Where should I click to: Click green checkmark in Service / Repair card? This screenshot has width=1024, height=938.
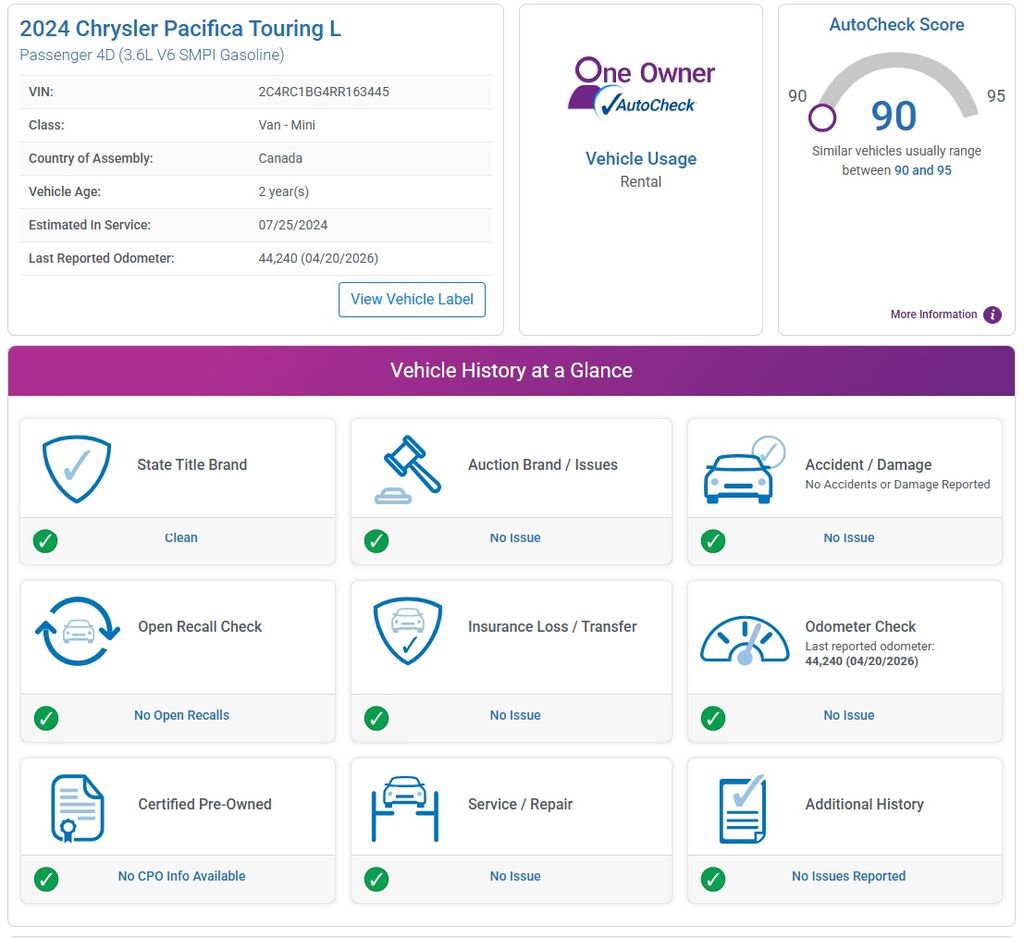pos(376,879)
